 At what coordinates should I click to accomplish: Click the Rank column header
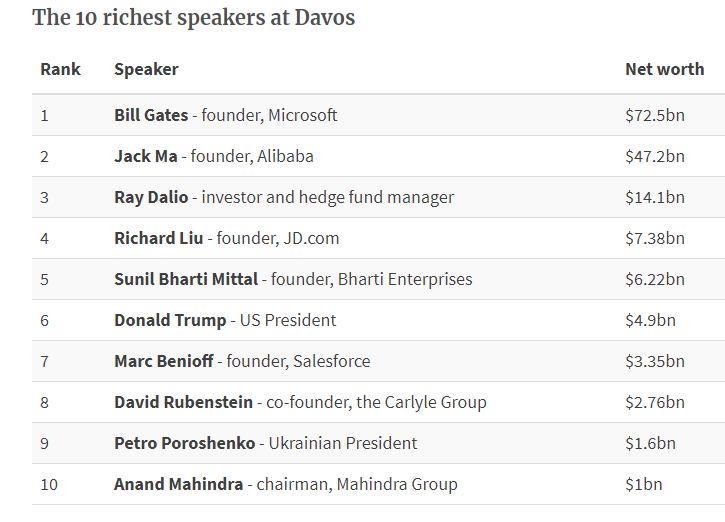point(60,69)
